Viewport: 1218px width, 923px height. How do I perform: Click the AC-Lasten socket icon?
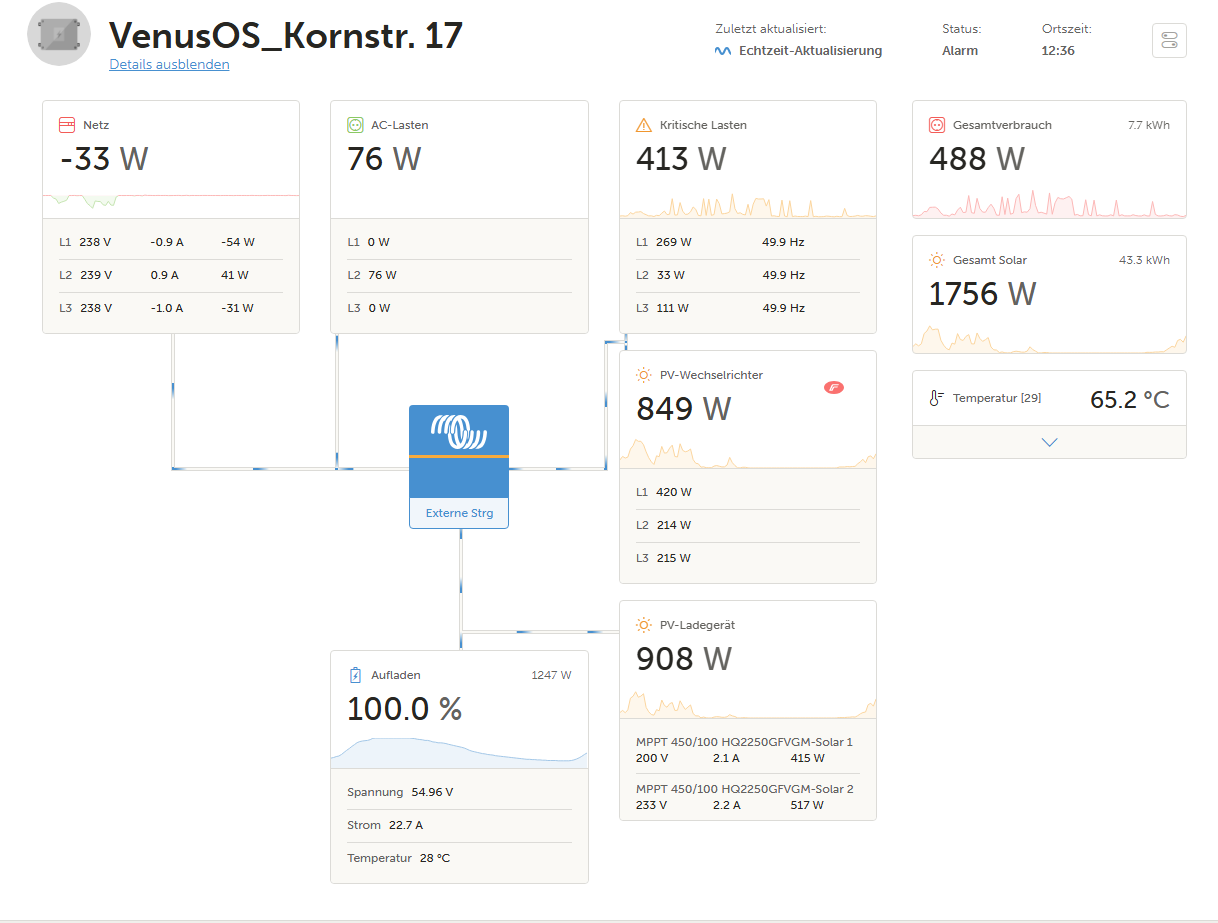tap(355, 125)
